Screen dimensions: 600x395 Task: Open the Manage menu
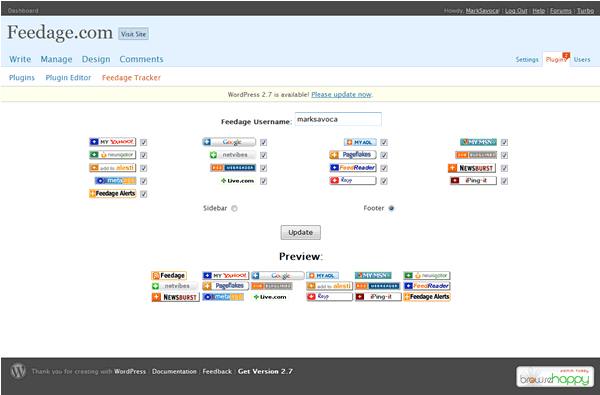point(56,59)
